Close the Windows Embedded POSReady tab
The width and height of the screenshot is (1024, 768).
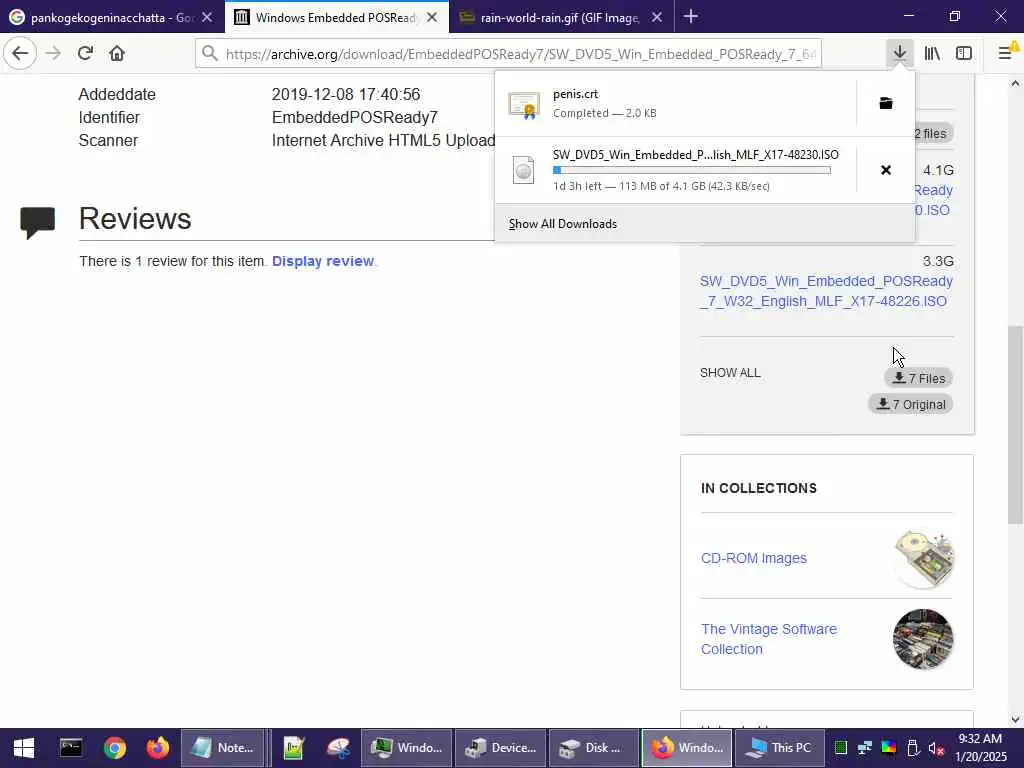pos(432,18)
